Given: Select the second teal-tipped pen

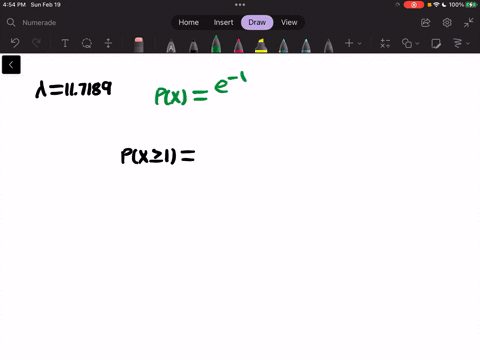Looking at the screenshot, I should [x=306, y=46].
